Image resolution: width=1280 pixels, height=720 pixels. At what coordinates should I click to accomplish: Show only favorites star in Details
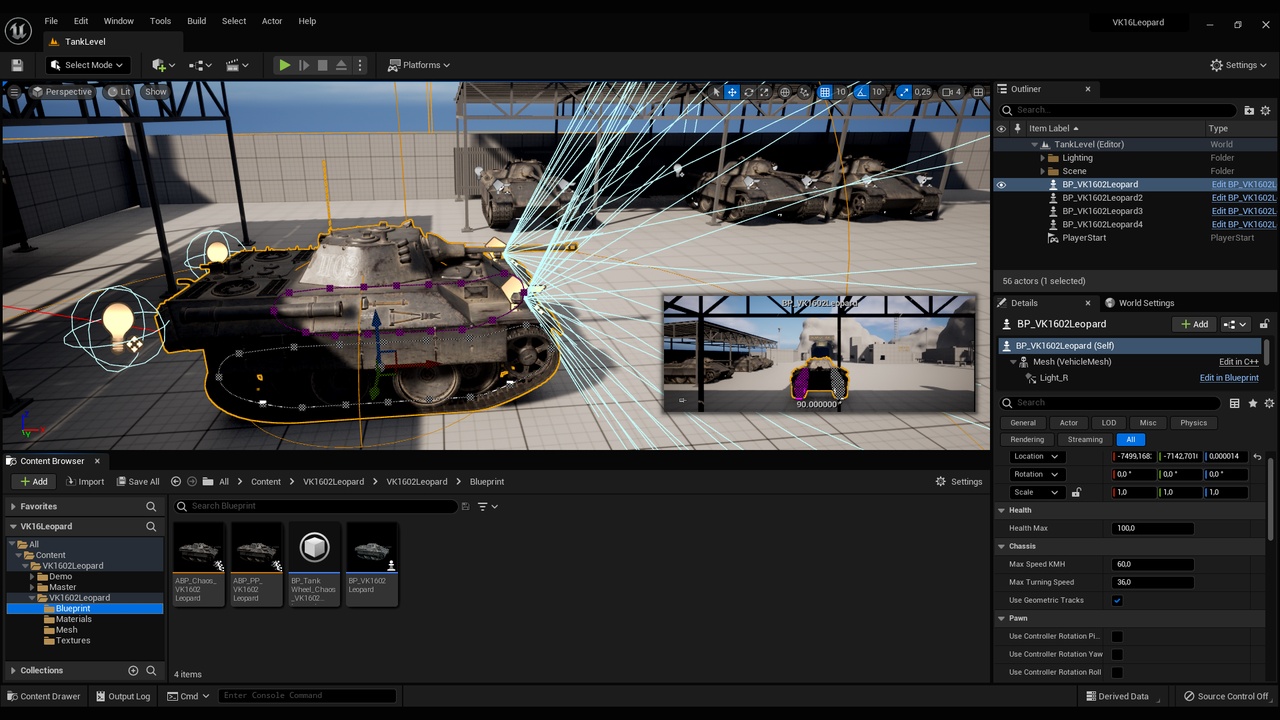[1253, 403]
